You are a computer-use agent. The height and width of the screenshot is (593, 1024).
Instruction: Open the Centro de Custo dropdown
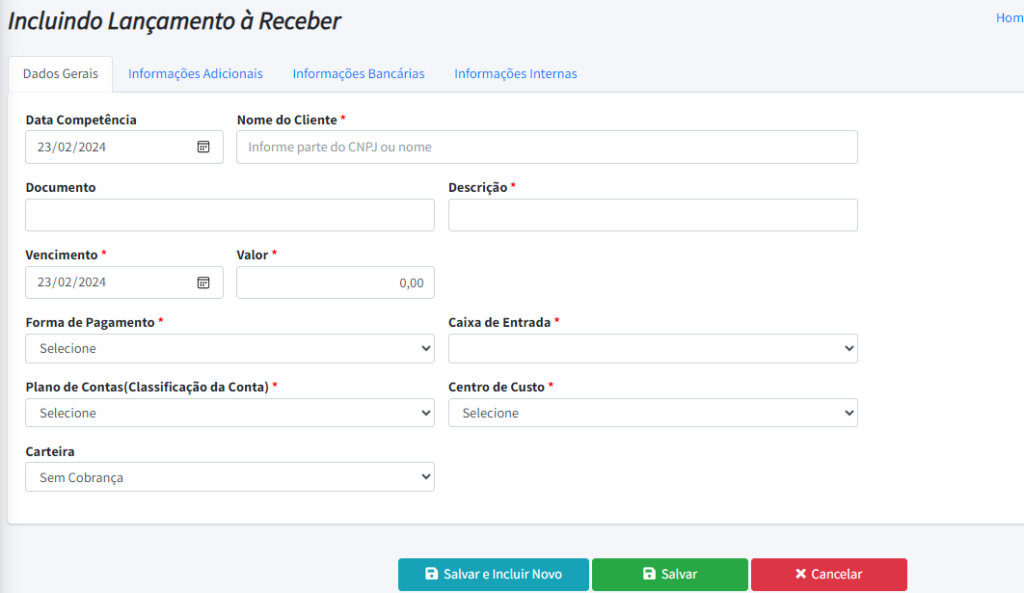652,413
